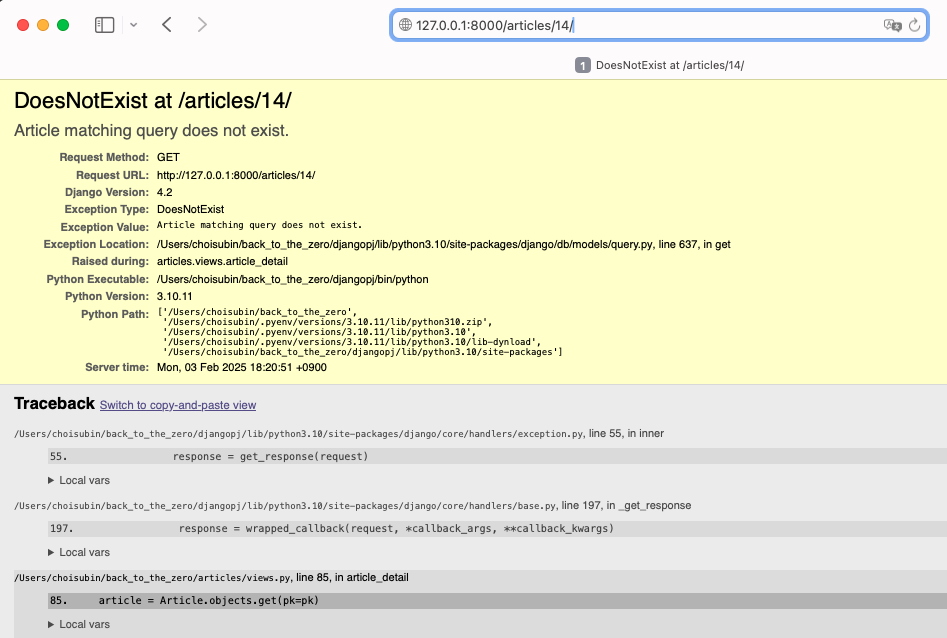Click the translate icon in address bar
Screen dimensions: 947x638
pyautogui.click(x=892, y=25)
